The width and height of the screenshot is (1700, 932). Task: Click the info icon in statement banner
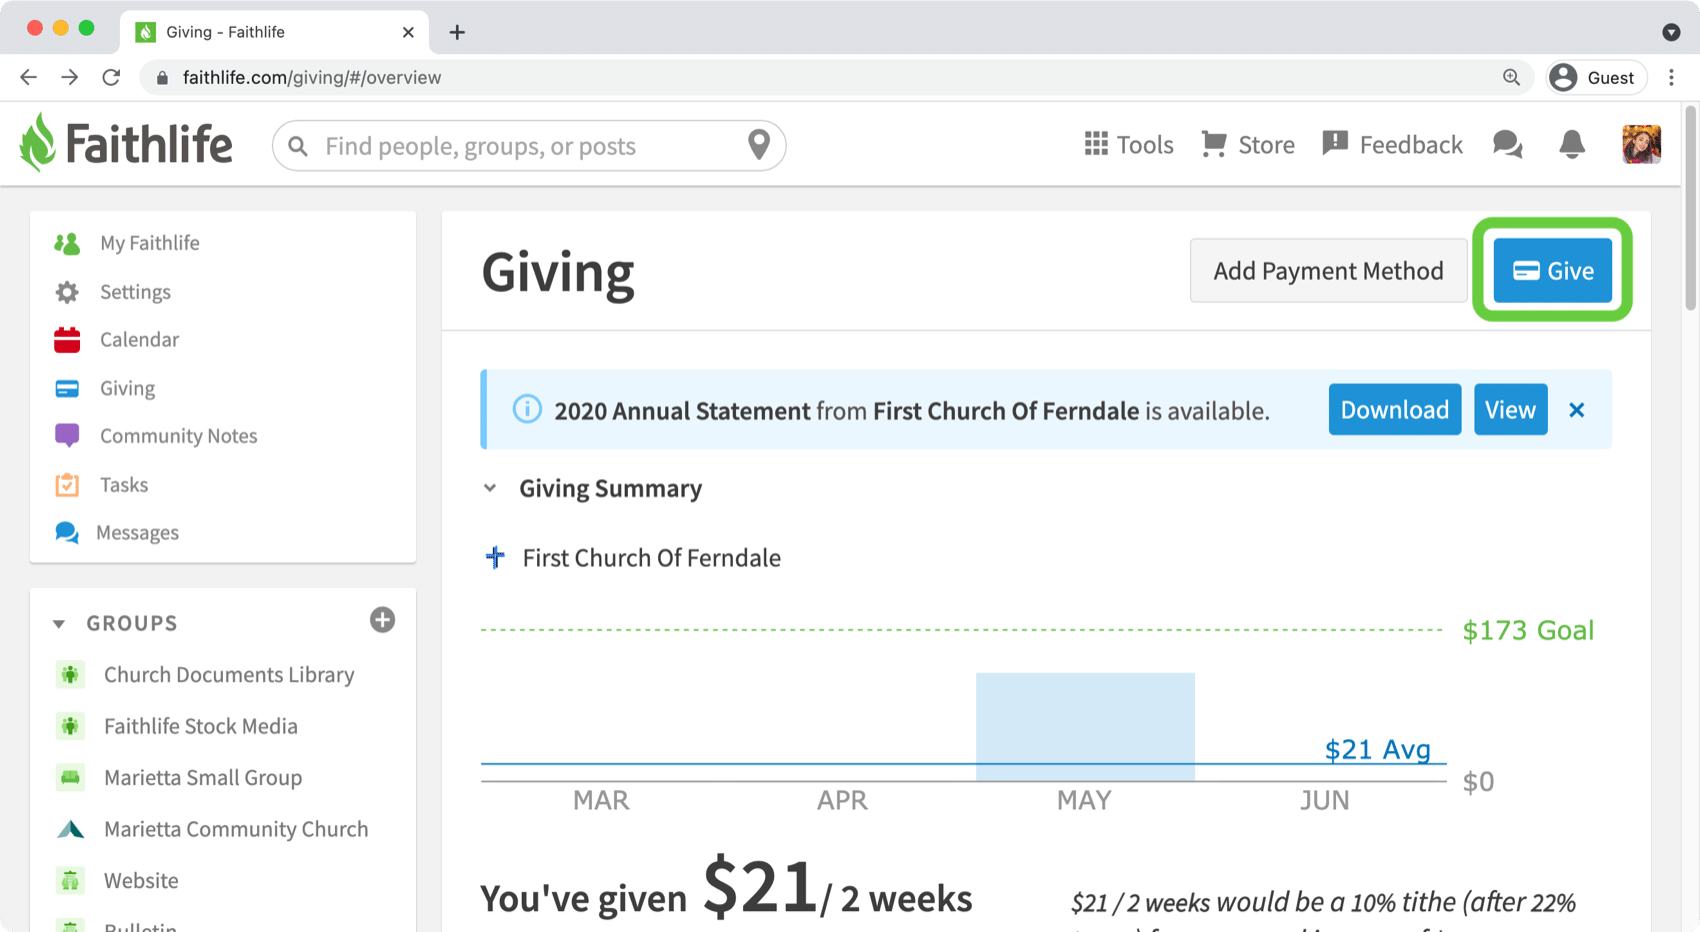point(527,409)
